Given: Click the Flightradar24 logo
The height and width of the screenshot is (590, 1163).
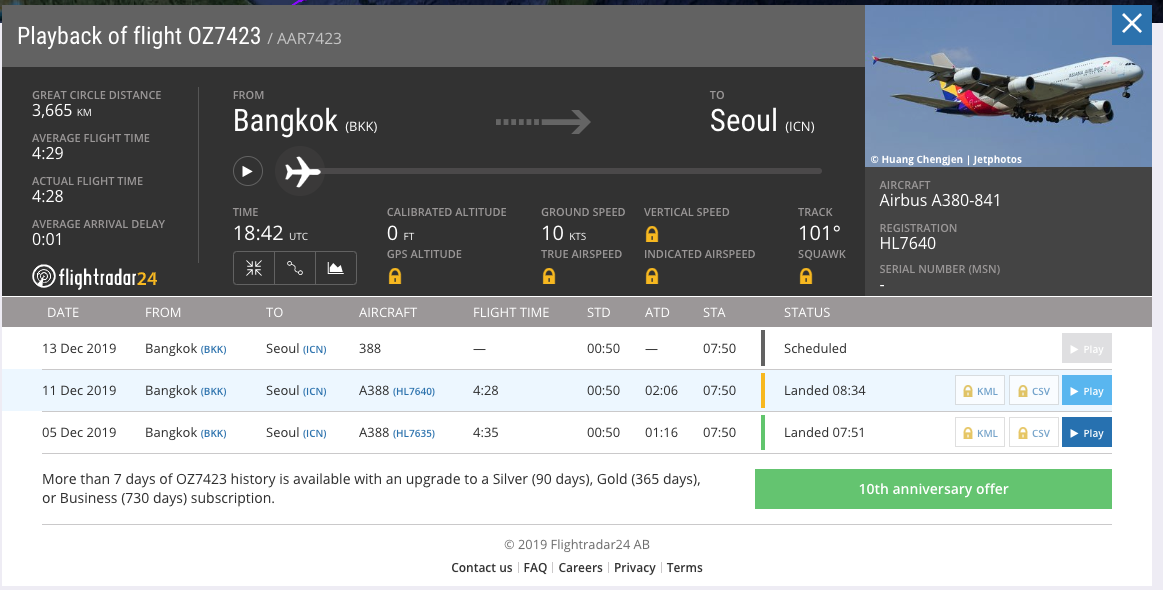Looking at the screenshot, I should click(95, 278).
